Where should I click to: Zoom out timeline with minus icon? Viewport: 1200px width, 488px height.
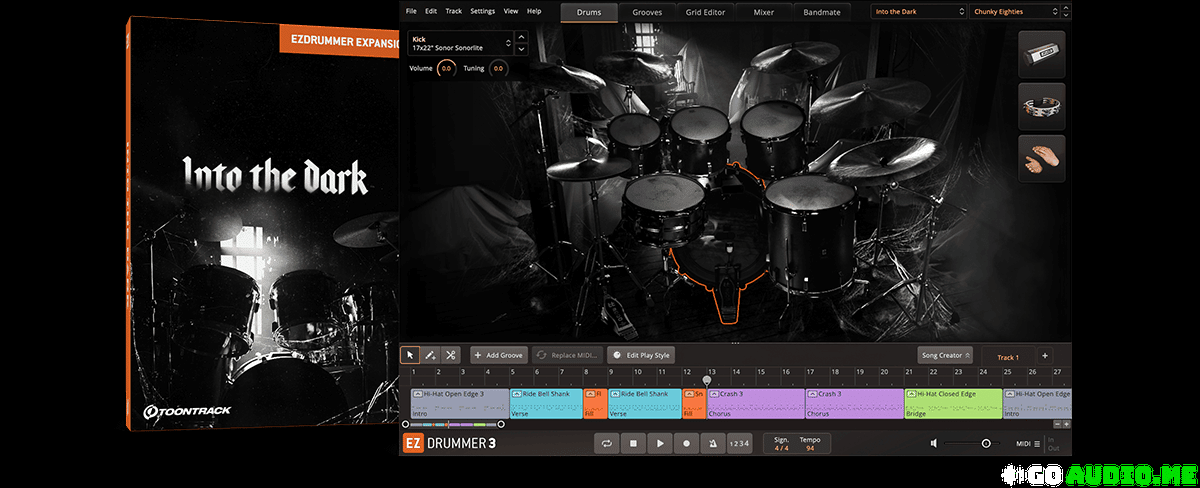[x=1056, y=424]
